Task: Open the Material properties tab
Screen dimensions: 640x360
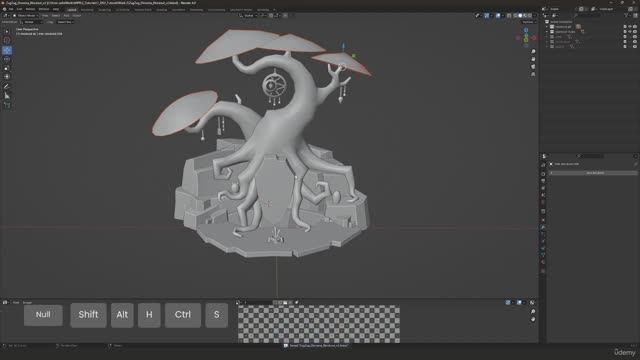Action: pos(543,262)
